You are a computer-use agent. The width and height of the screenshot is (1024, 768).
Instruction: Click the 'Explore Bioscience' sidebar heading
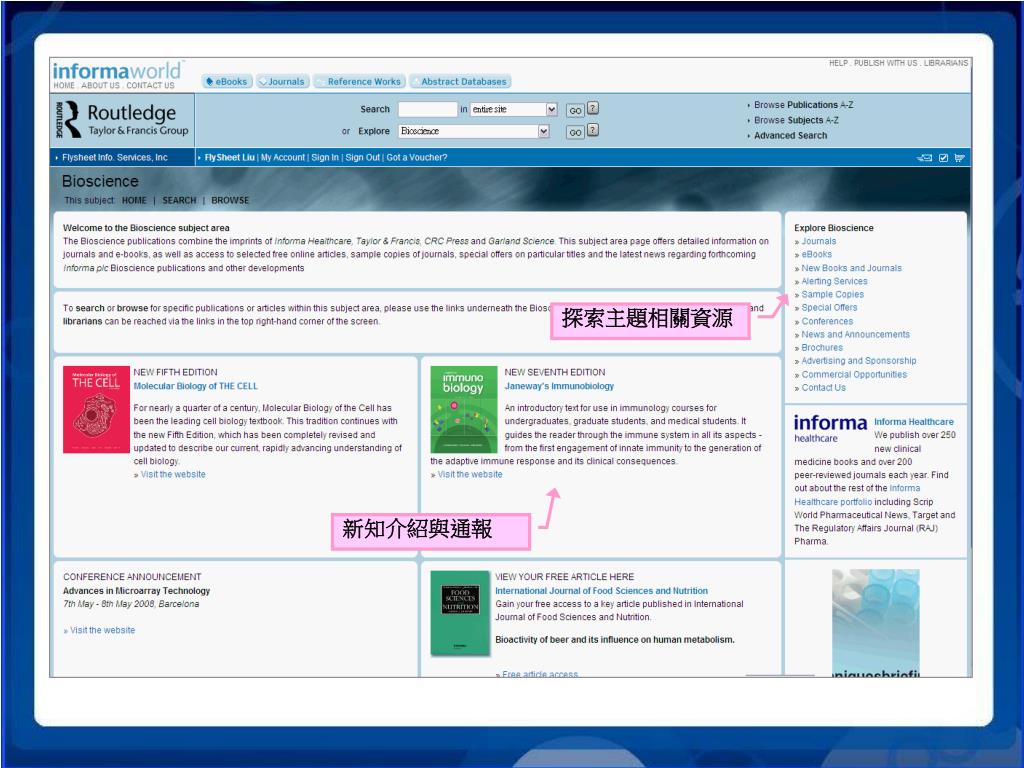click(x=833, y=228)
